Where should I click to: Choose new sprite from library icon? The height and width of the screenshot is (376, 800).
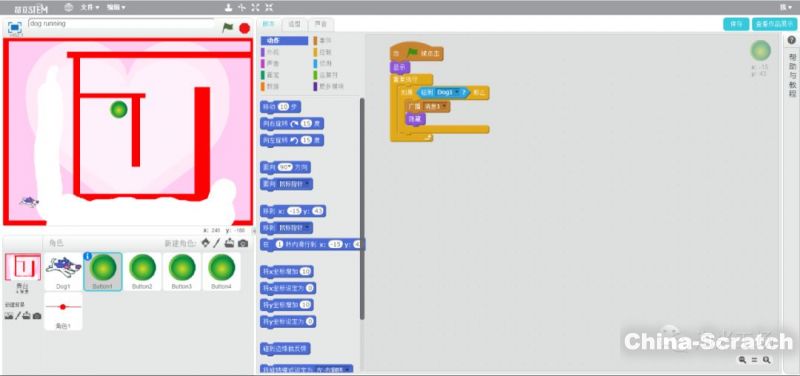point(206,243)
